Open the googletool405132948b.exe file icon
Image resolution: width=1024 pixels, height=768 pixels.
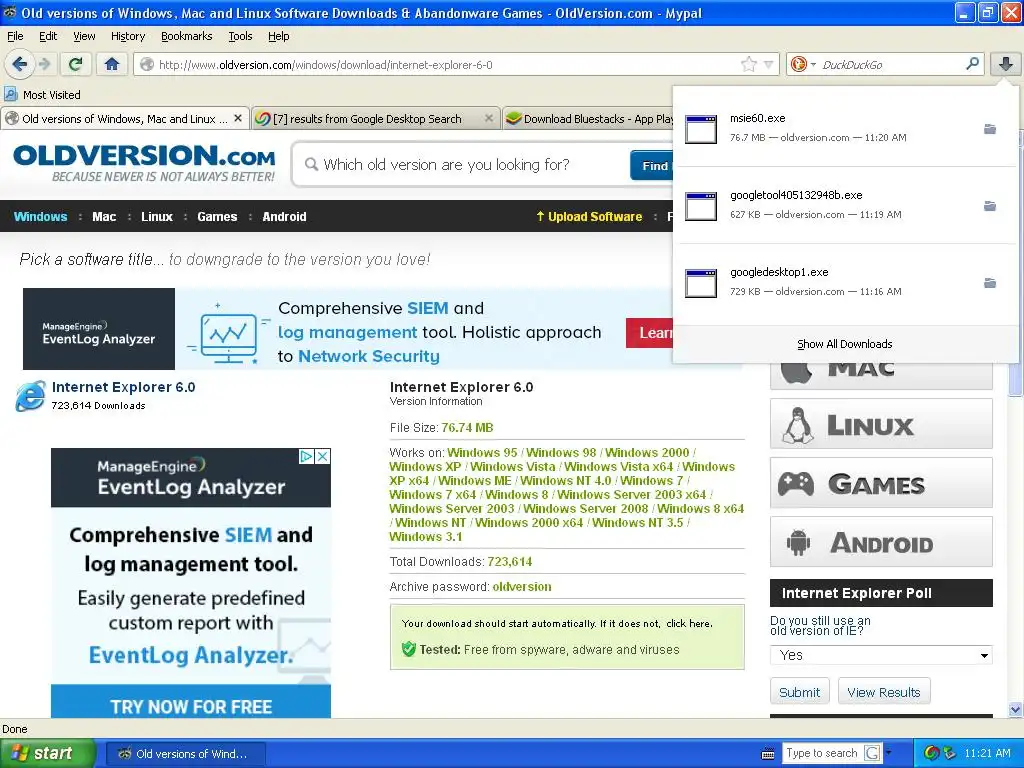click(701, 206)
